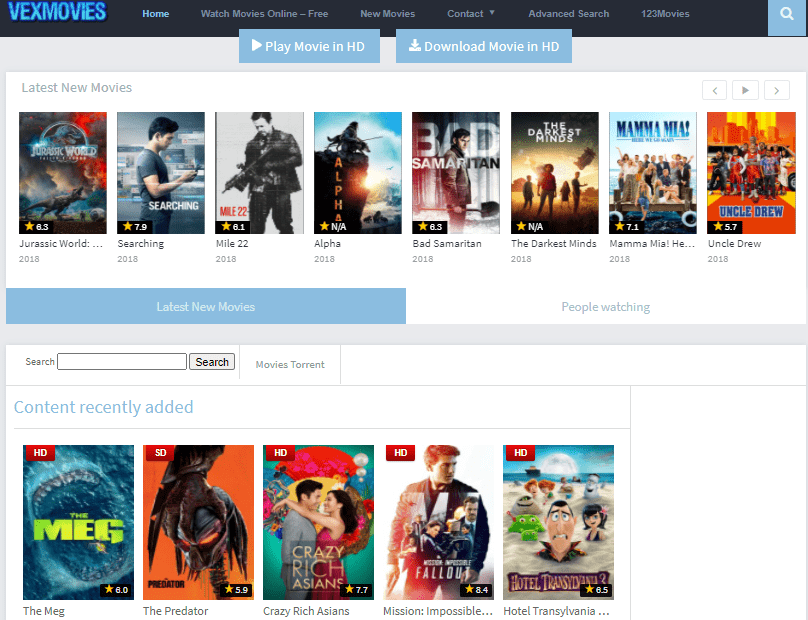Image resolution: width=808 pixels, height=620 pixels.
Task: Click 'The Darkest Minds' title text
Action: (x=553, y=243)
